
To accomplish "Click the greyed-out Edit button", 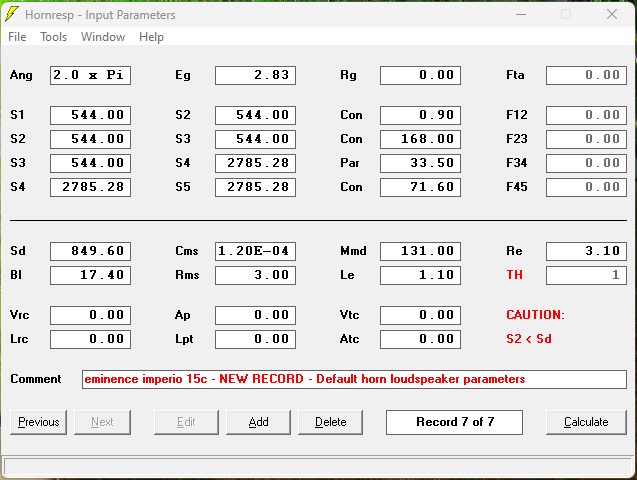I will 186,422.
